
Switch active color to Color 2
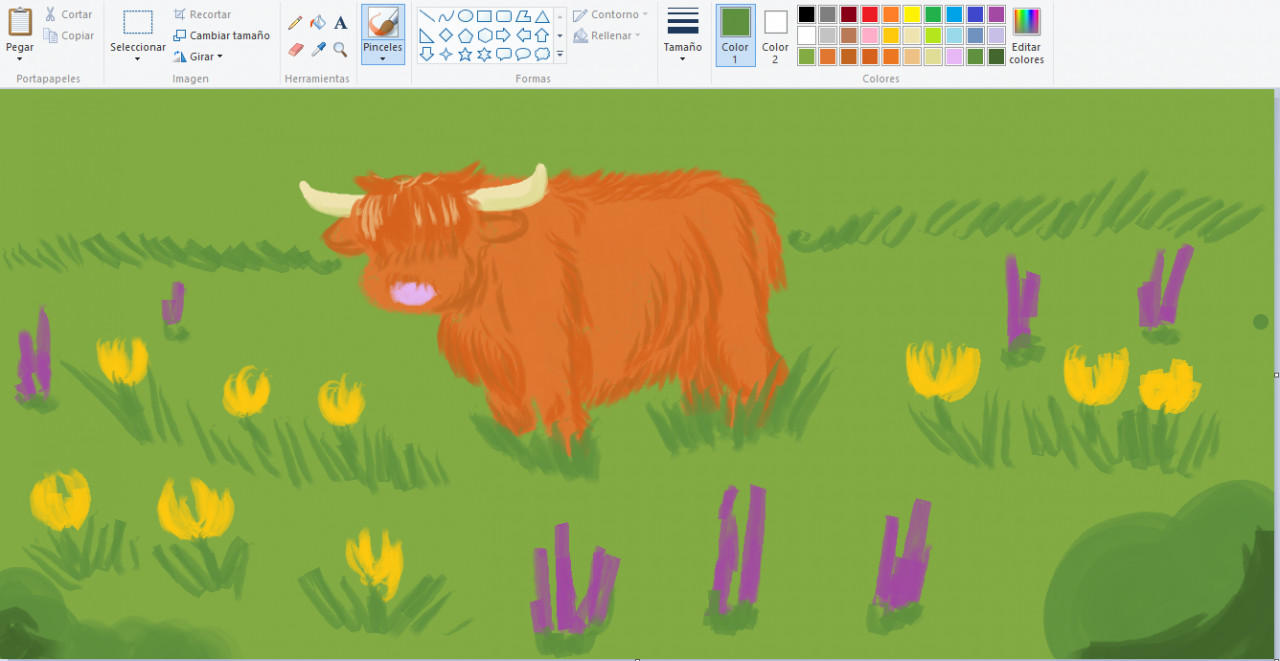[775, 35]
